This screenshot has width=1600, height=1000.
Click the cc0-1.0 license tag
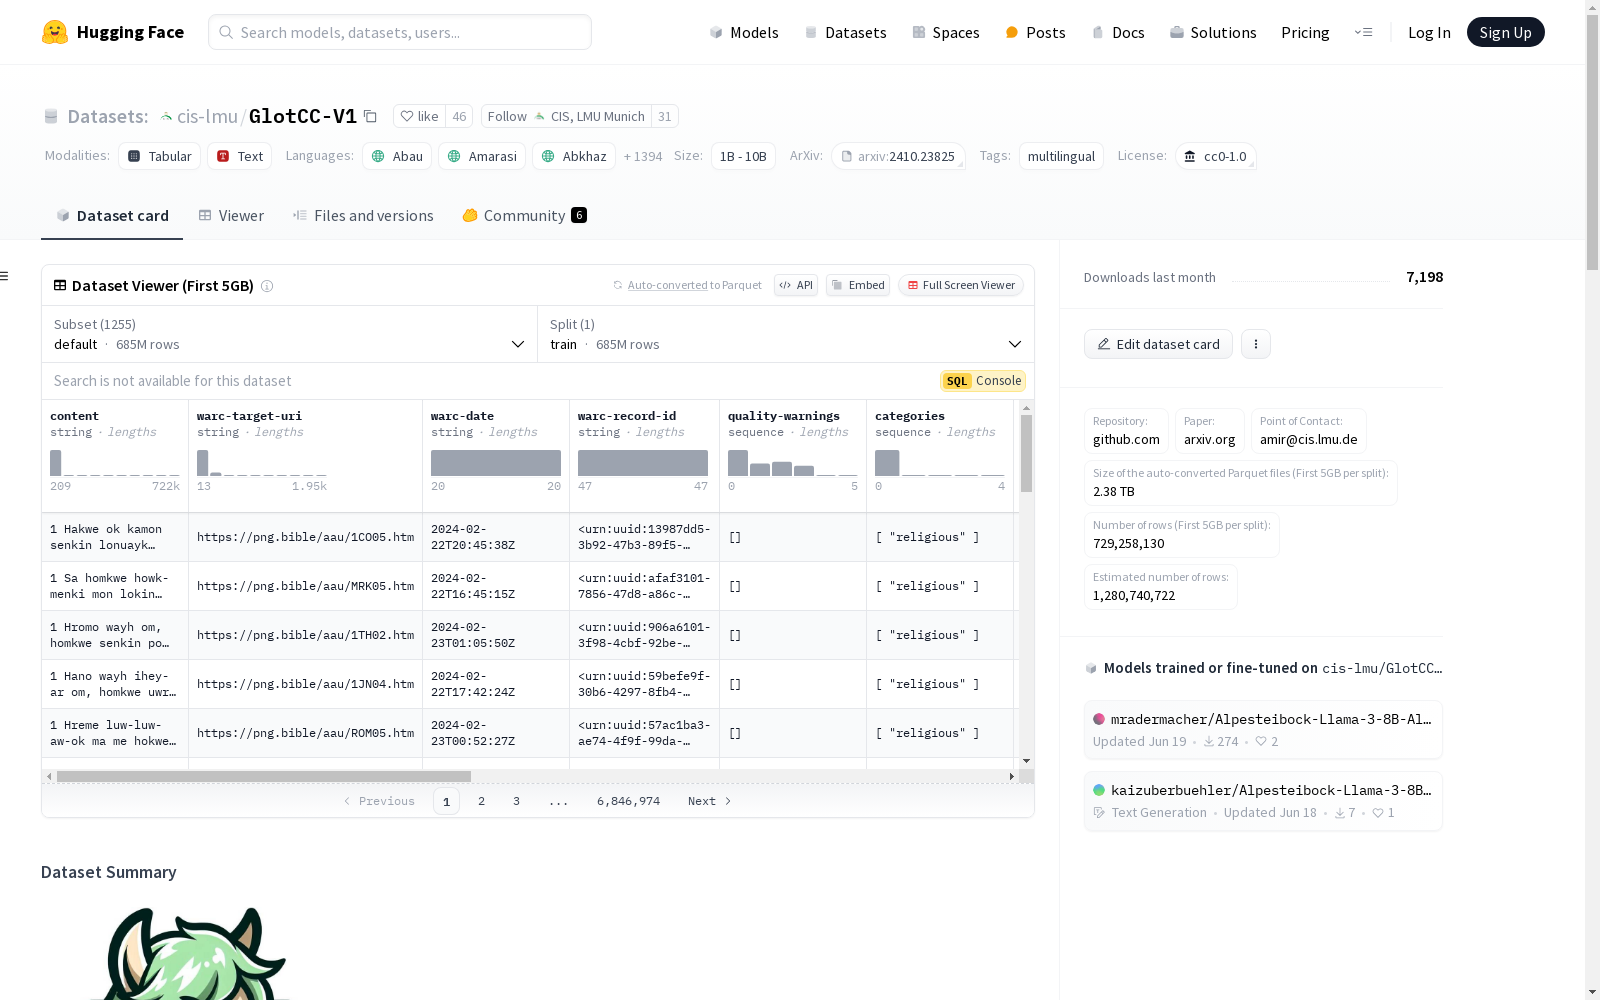[x=1215, y=156]
